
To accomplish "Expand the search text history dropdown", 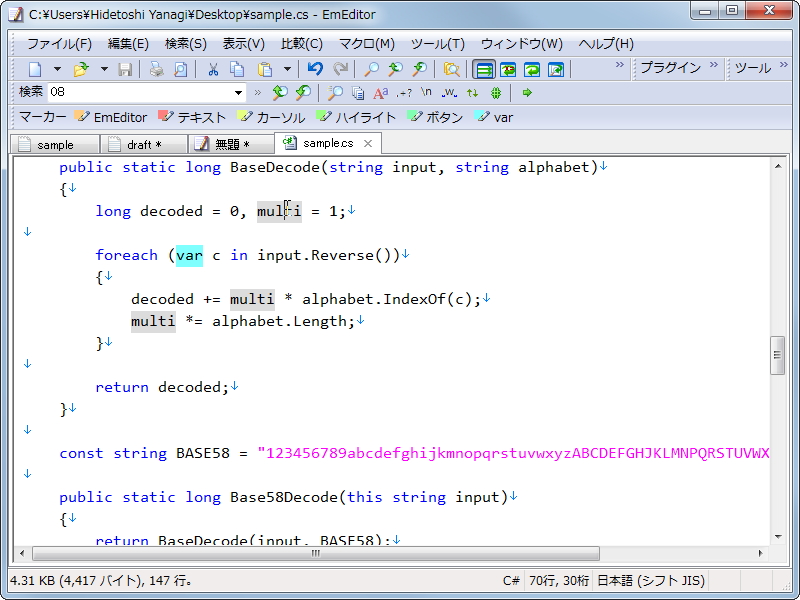I will tap(238, 92).
